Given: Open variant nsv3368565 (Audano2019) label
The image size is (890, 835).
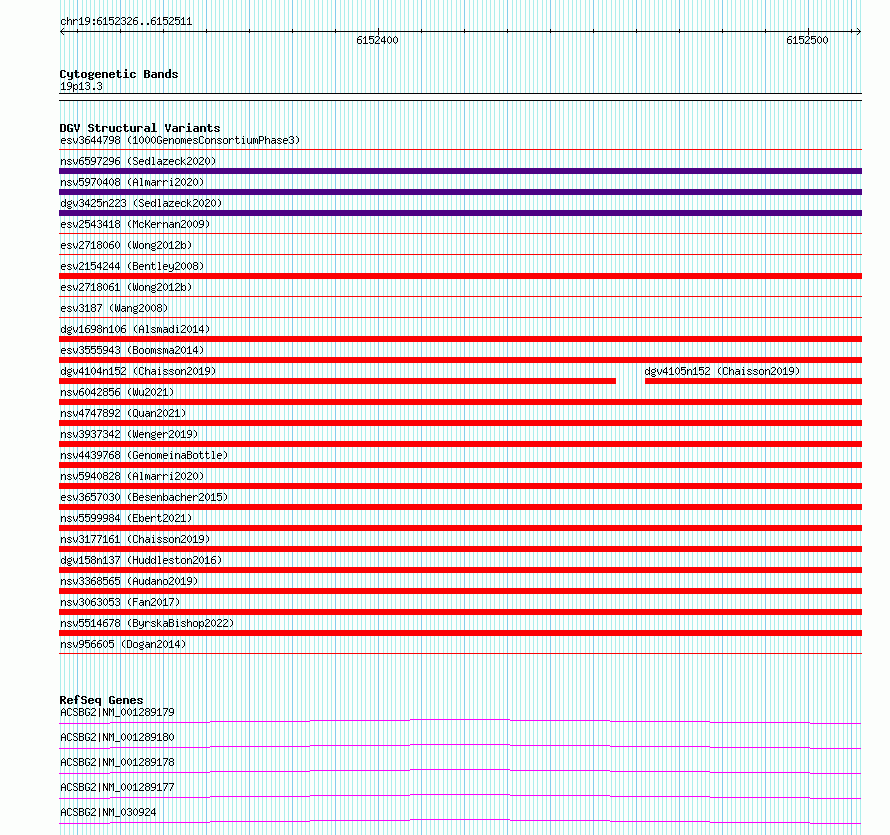Looking at the screenshot, I should click(129, 581).
